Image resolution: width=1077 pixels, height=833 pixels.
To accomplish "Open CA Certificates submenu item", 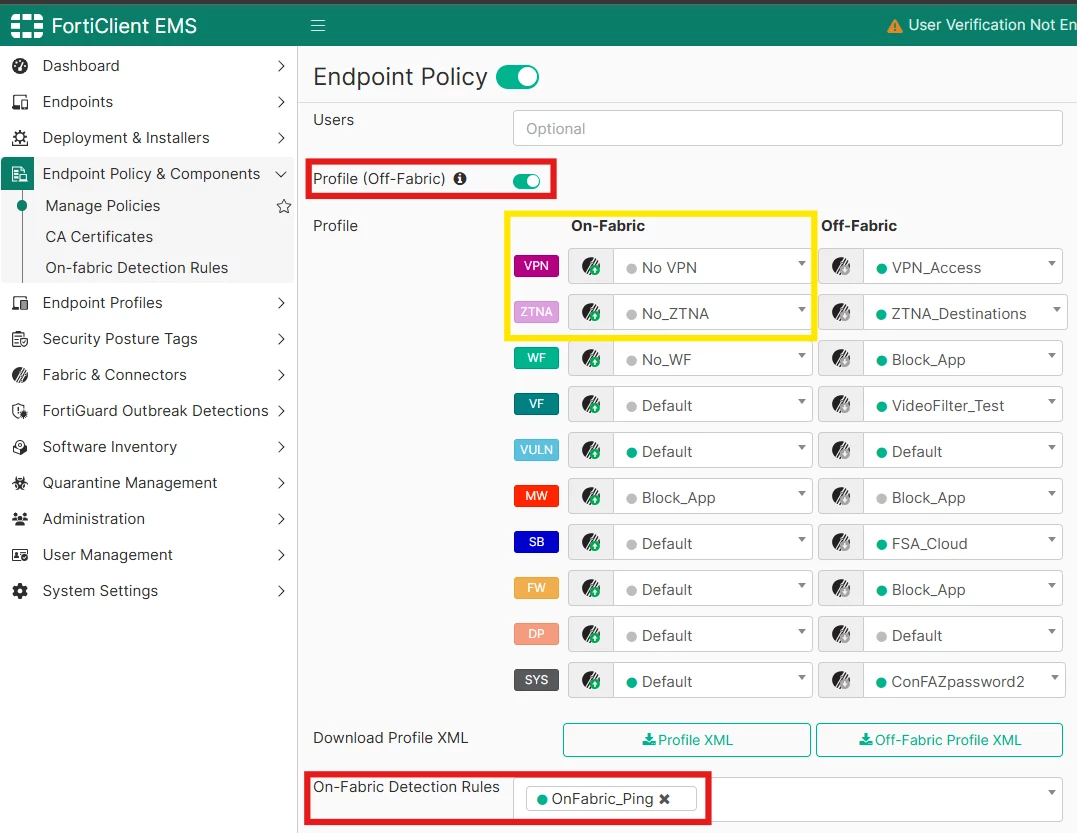I will pos(99,237).
